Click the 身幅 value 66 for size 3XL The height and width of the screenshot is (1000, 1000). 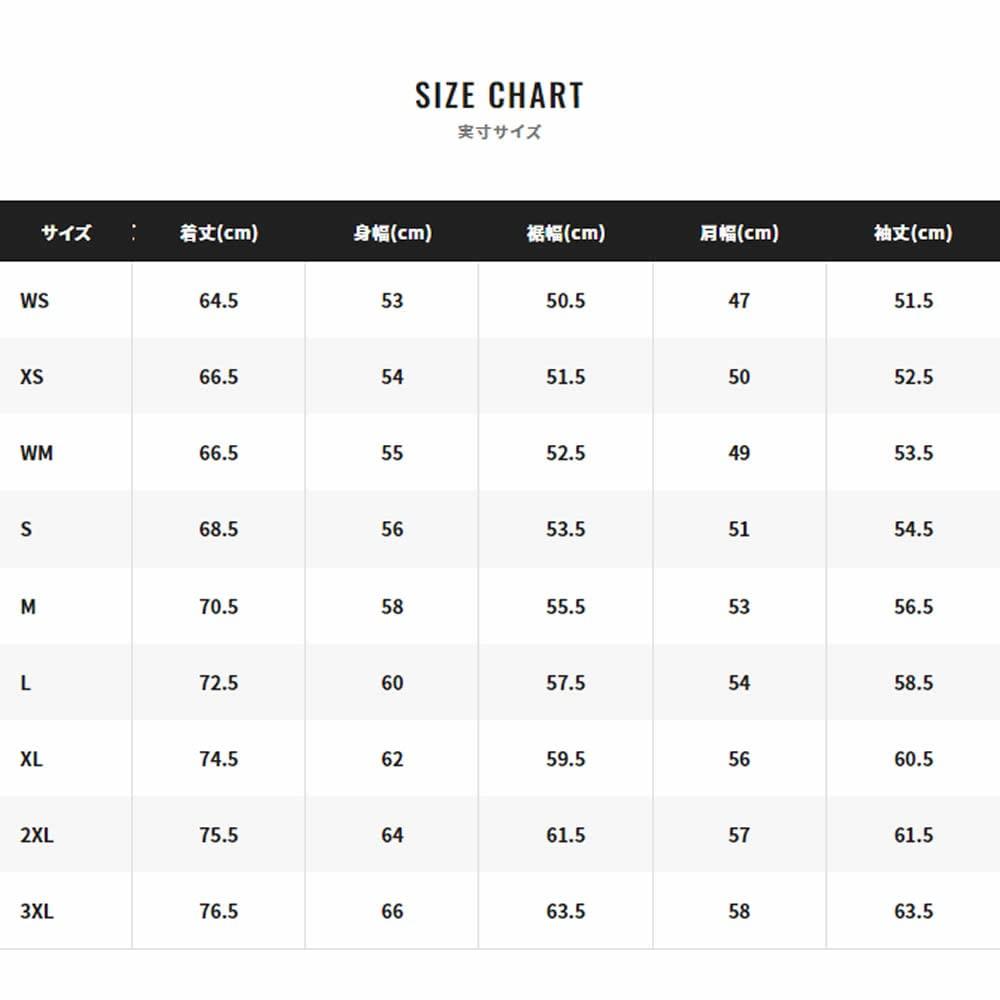click(392, 911)
